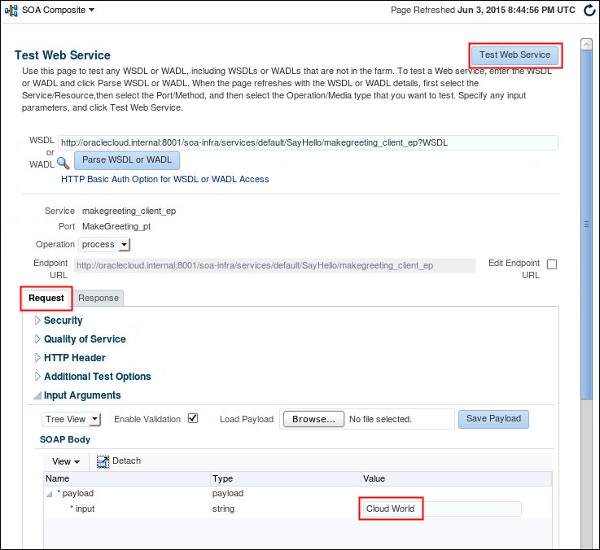Viewport: 600px width, 550px height.
Task: Open HTTP Basic Auth Option link
Action: (x=165, y=180)
